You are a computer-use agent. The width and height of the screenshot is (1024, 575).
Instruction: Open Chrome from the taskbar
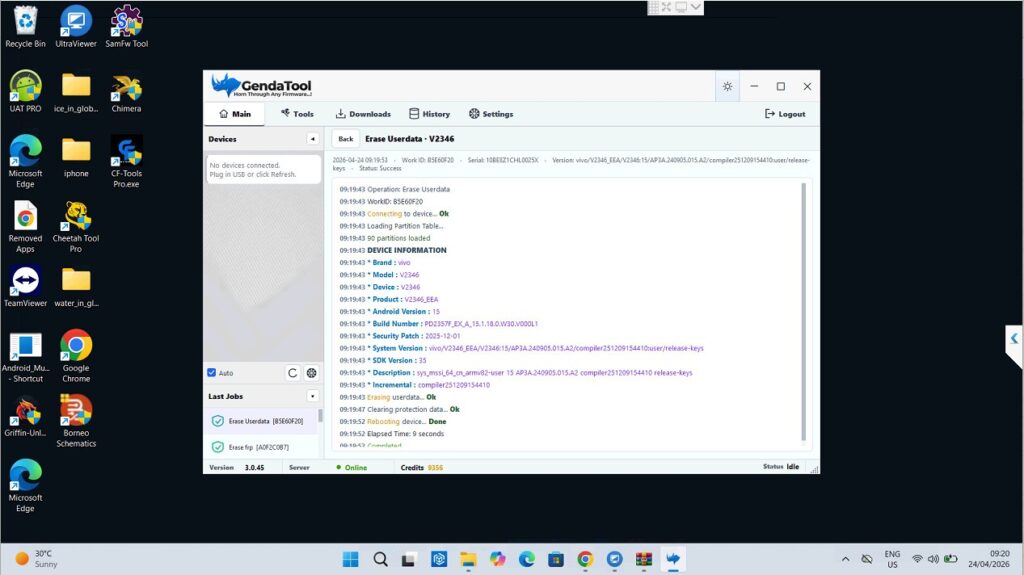point(584,559)
